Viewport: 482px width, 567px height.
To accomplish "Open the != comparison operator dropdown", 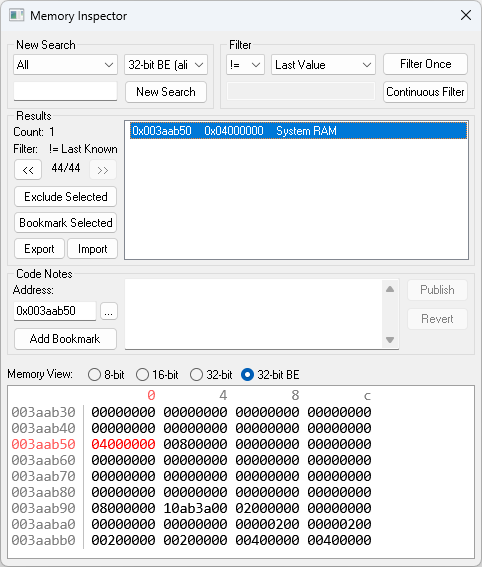I will [246, 65].
